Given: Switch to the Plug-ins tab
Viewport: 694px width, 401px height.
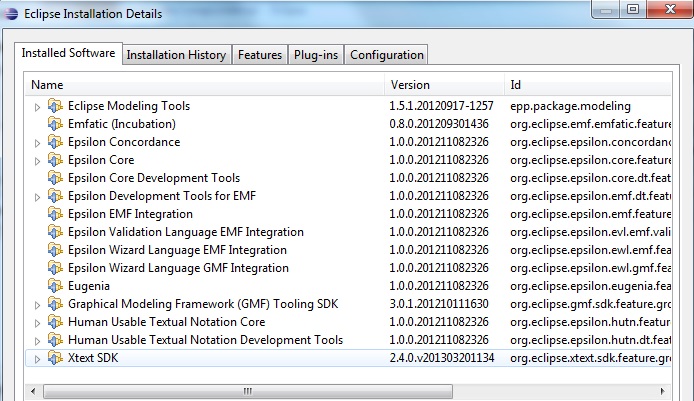Looking at the screenshot, I should [x=316, y=55].
